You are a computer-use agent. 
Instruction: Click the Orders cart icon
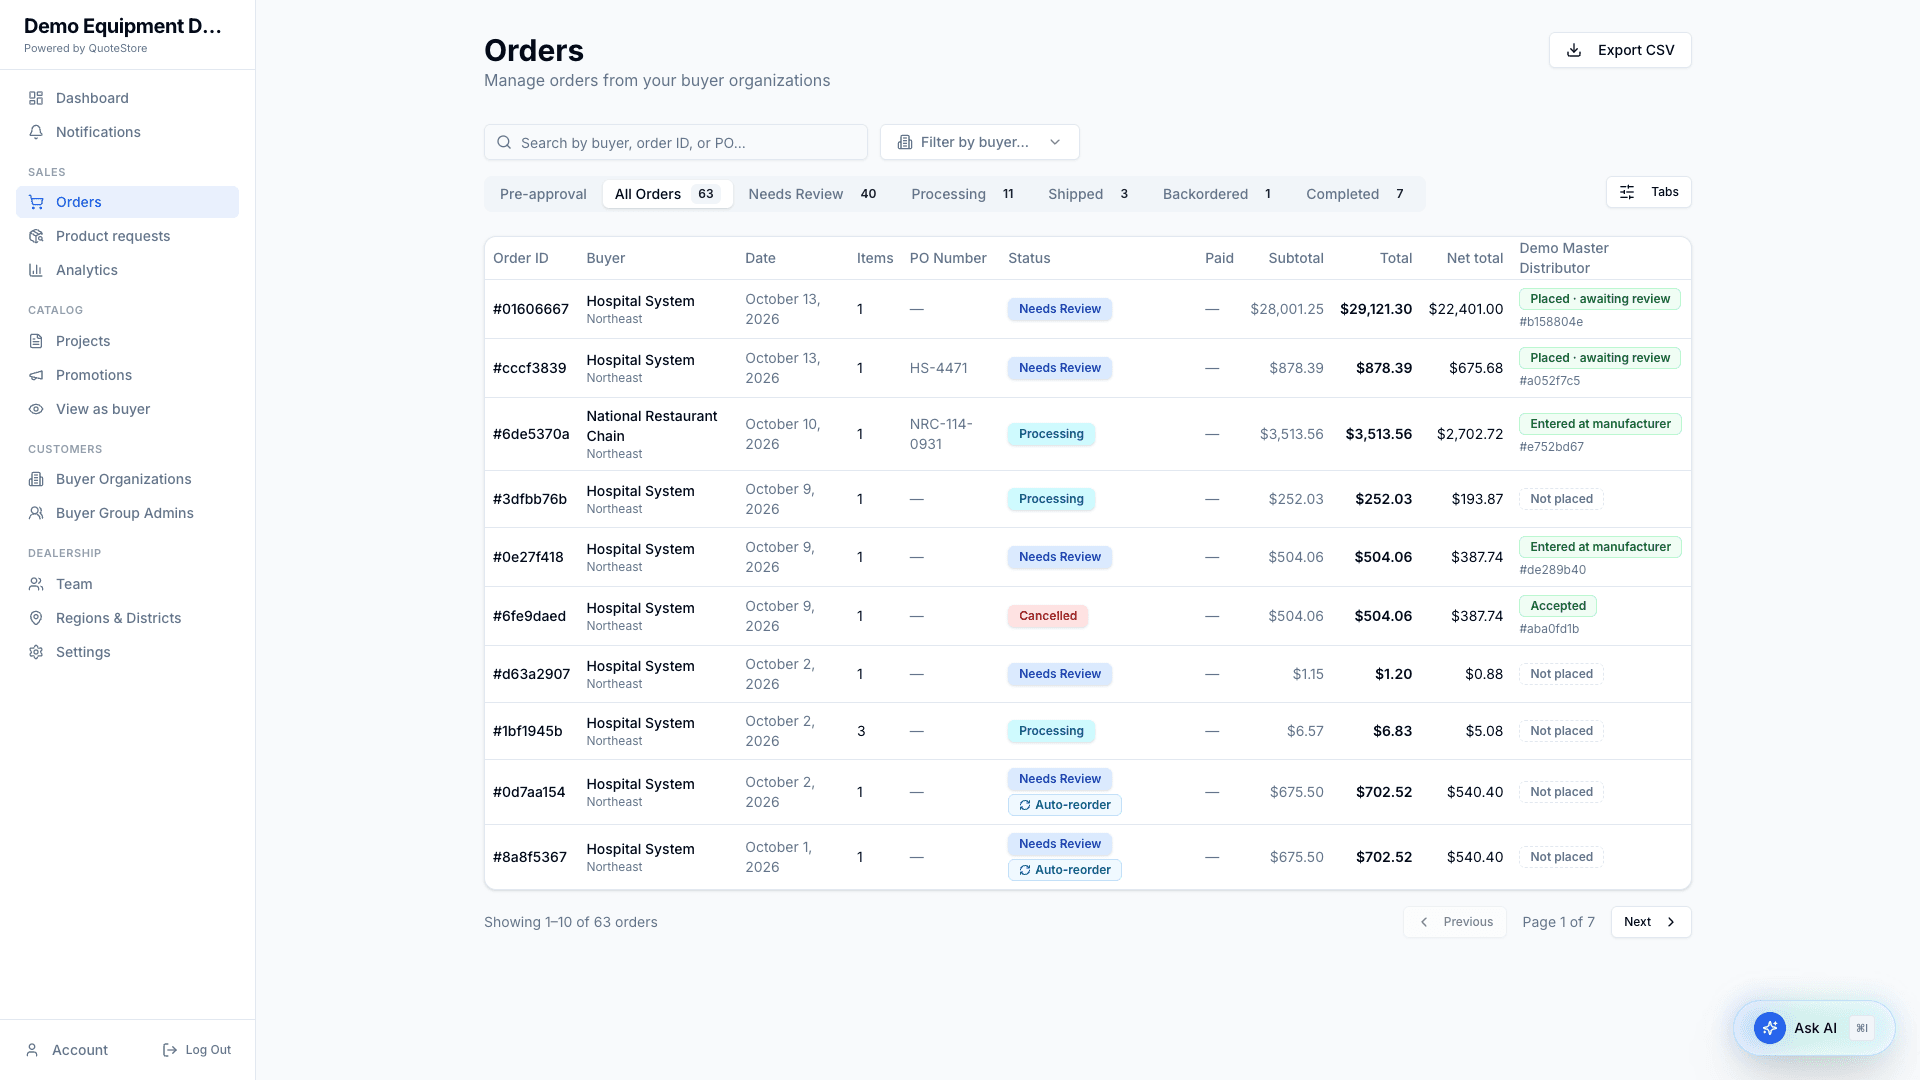coord(36,202)
